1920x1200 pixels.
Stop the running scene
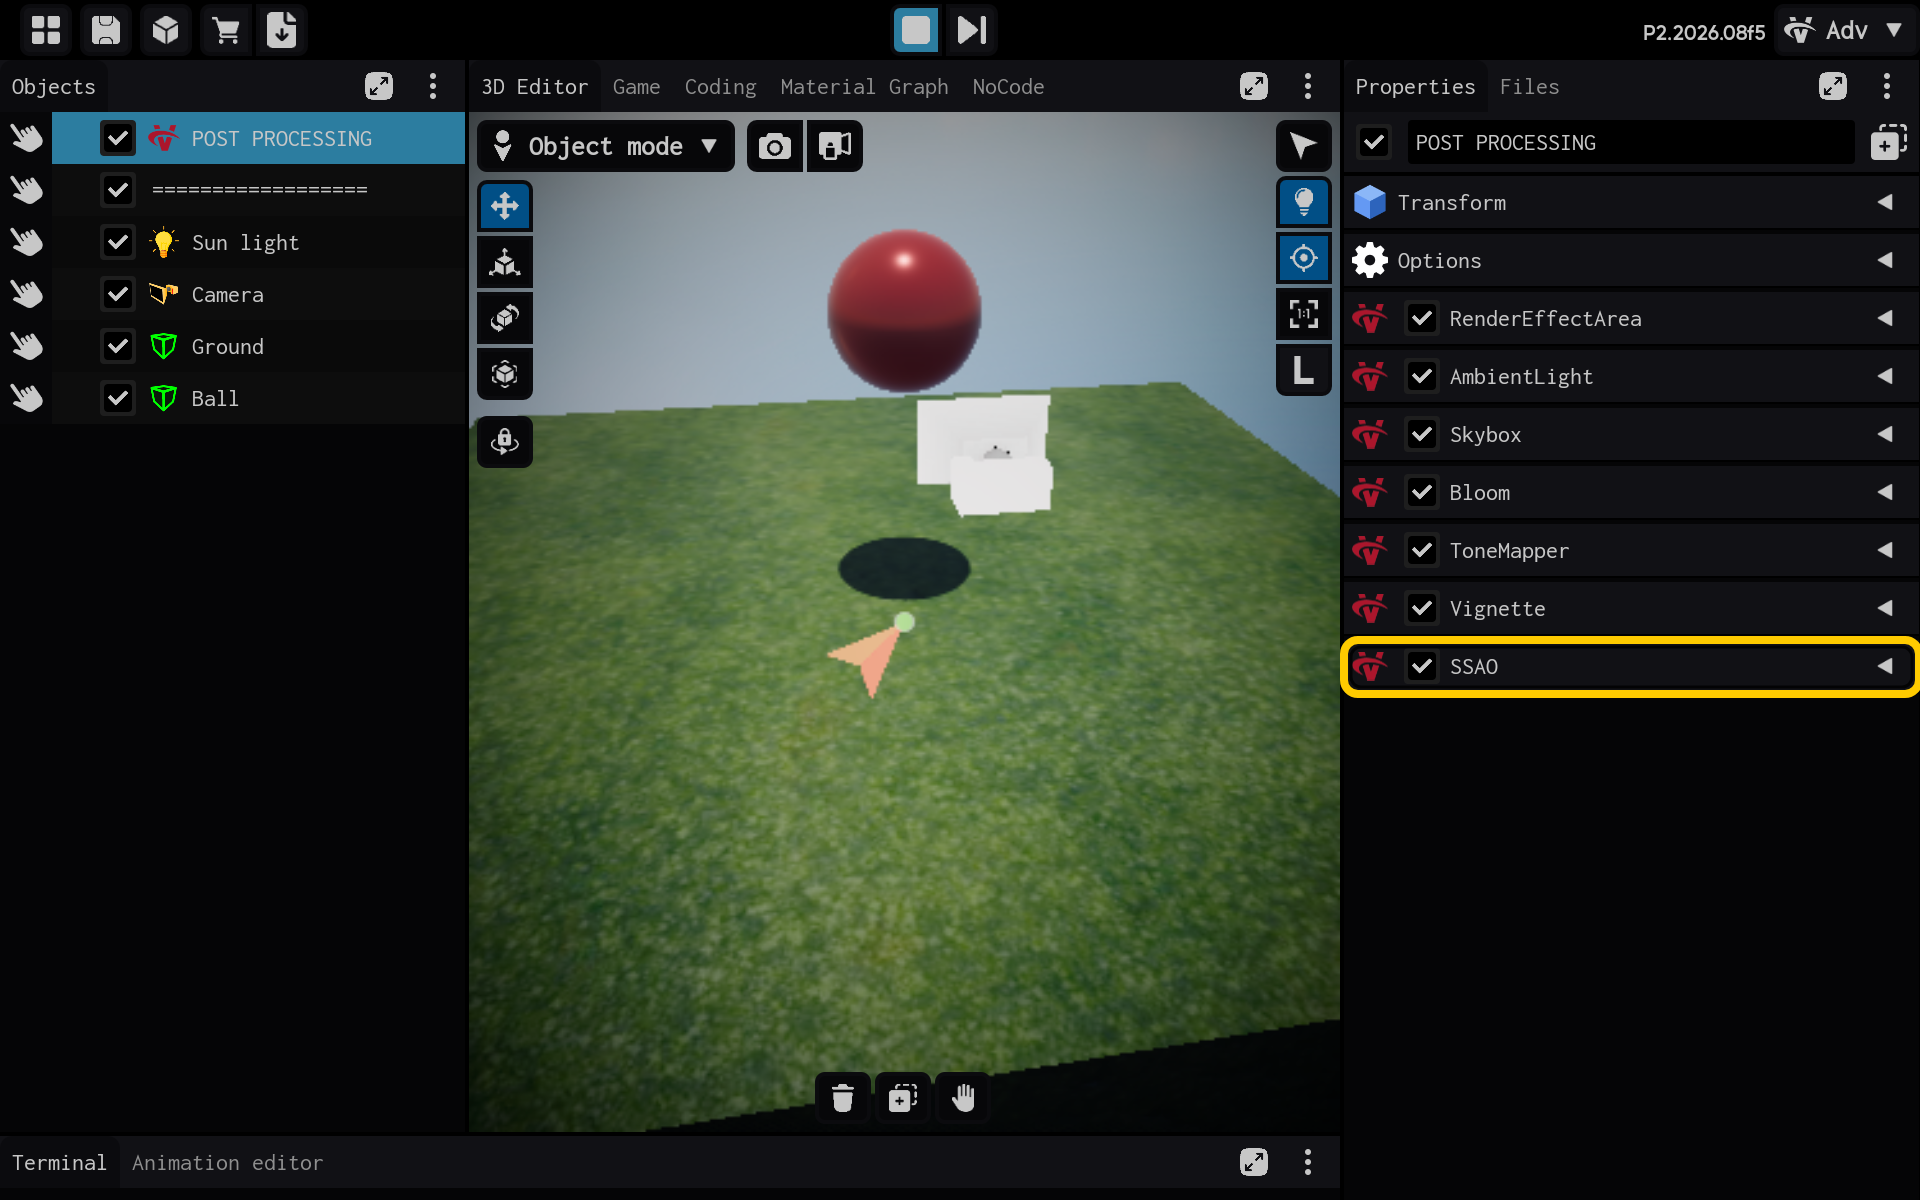click(916, 30)
